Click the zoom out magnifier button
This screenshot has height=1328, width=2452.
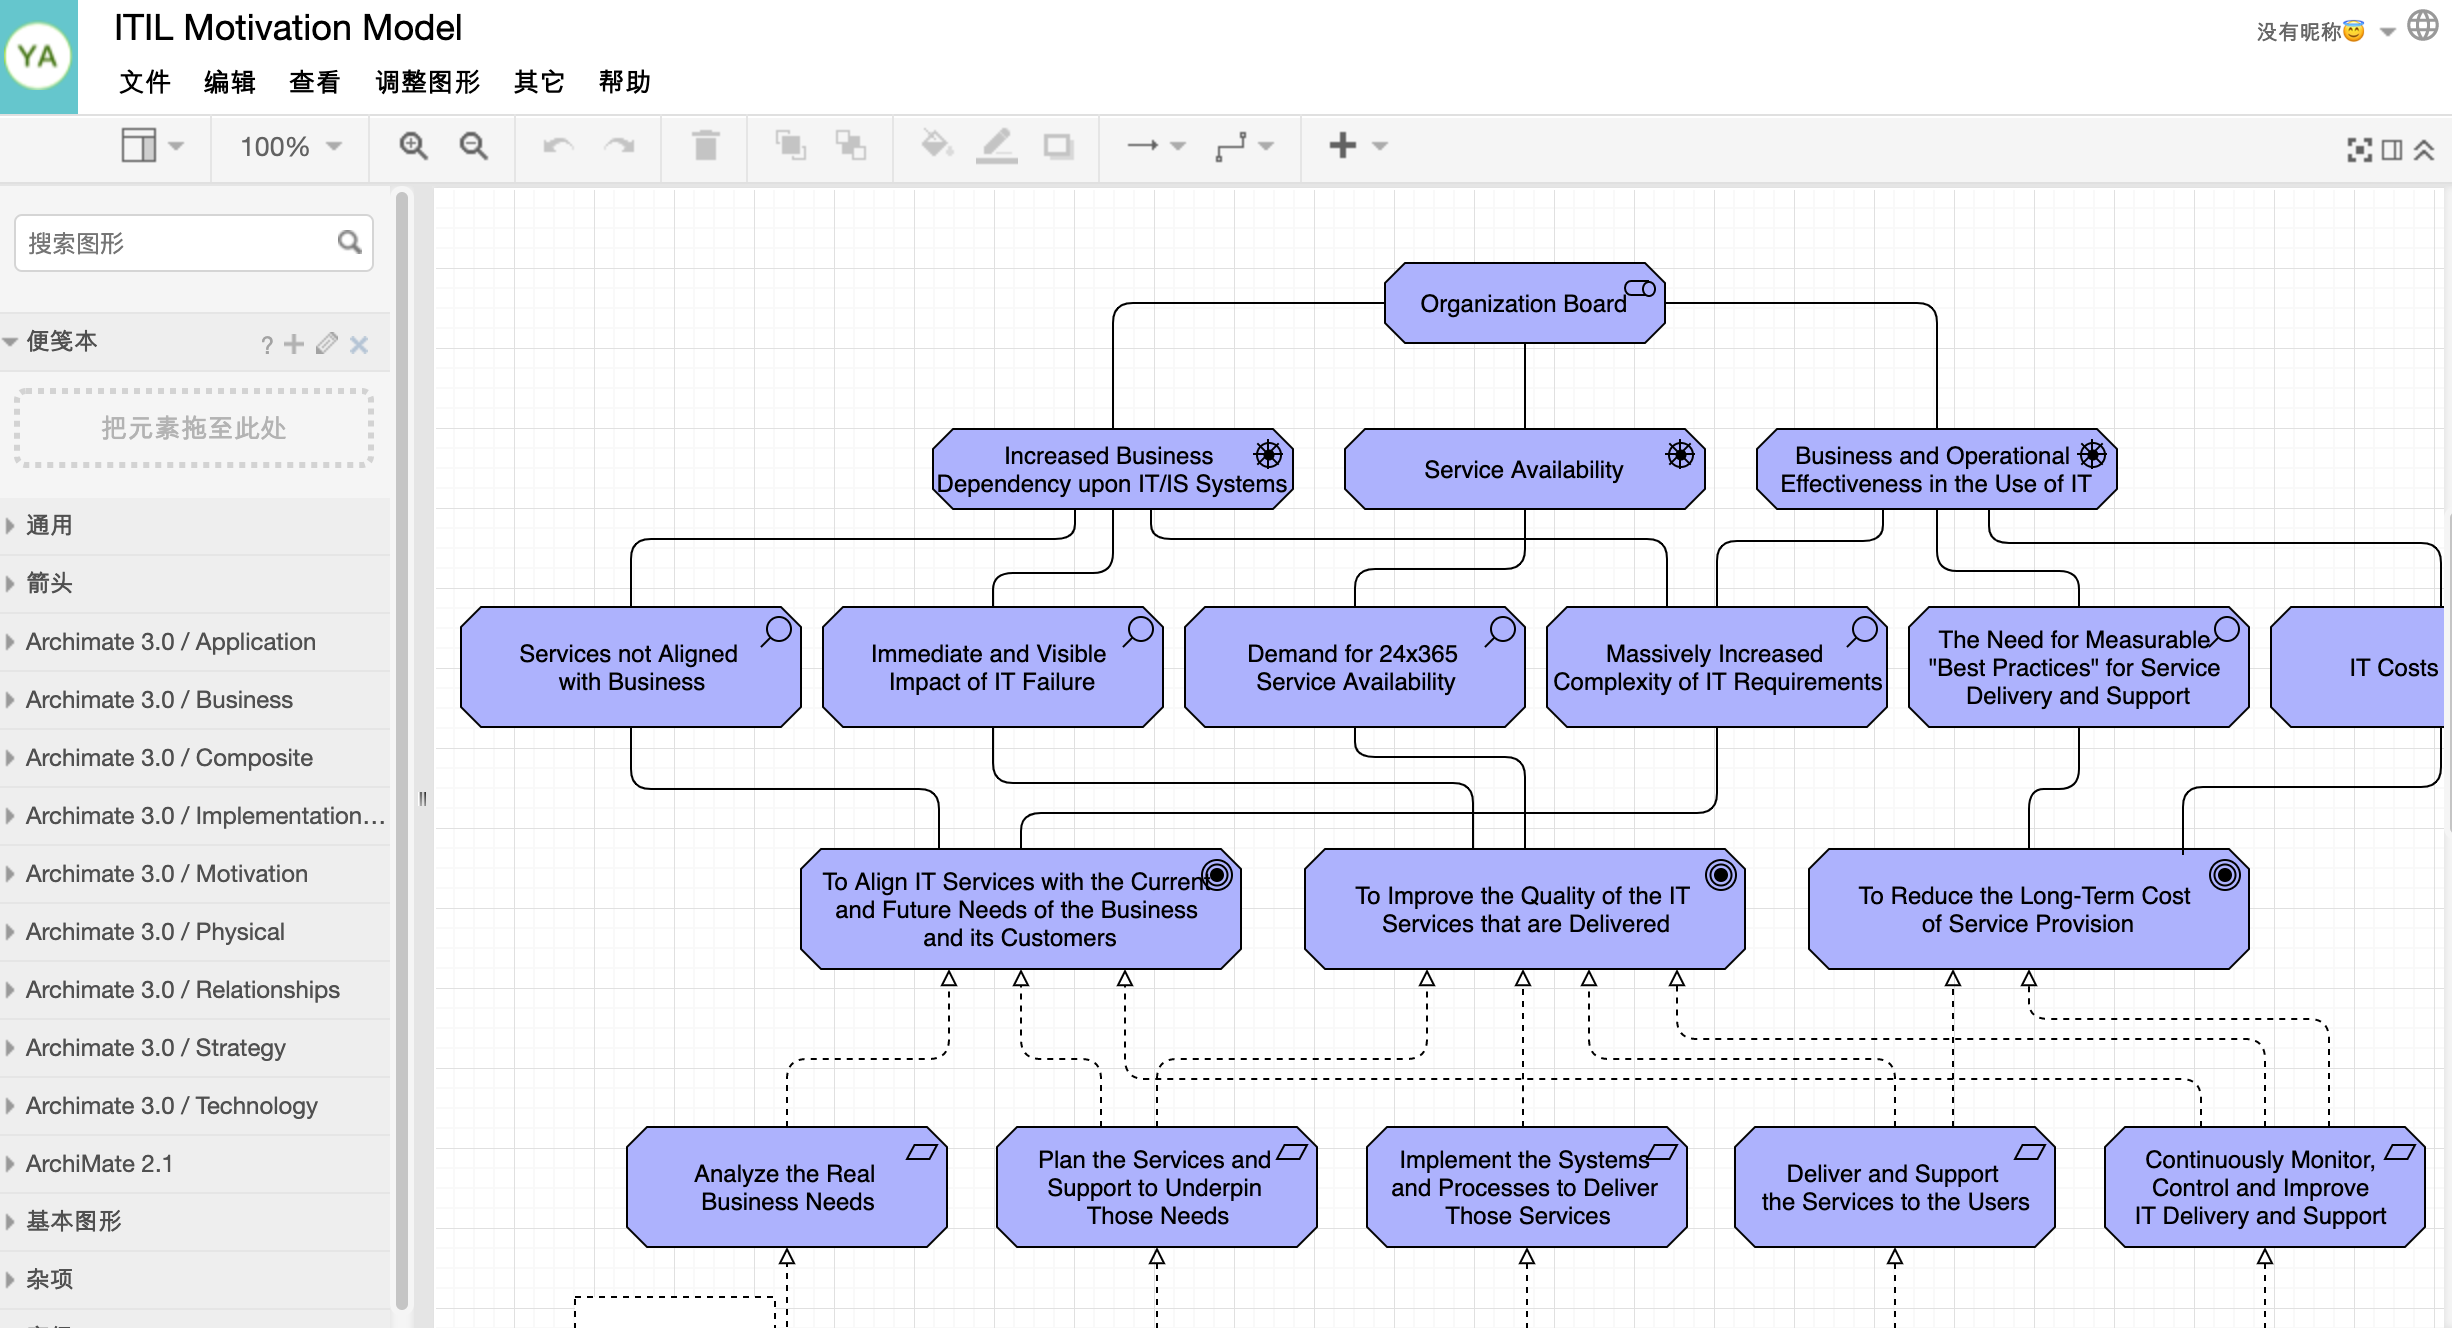[472, 149]
